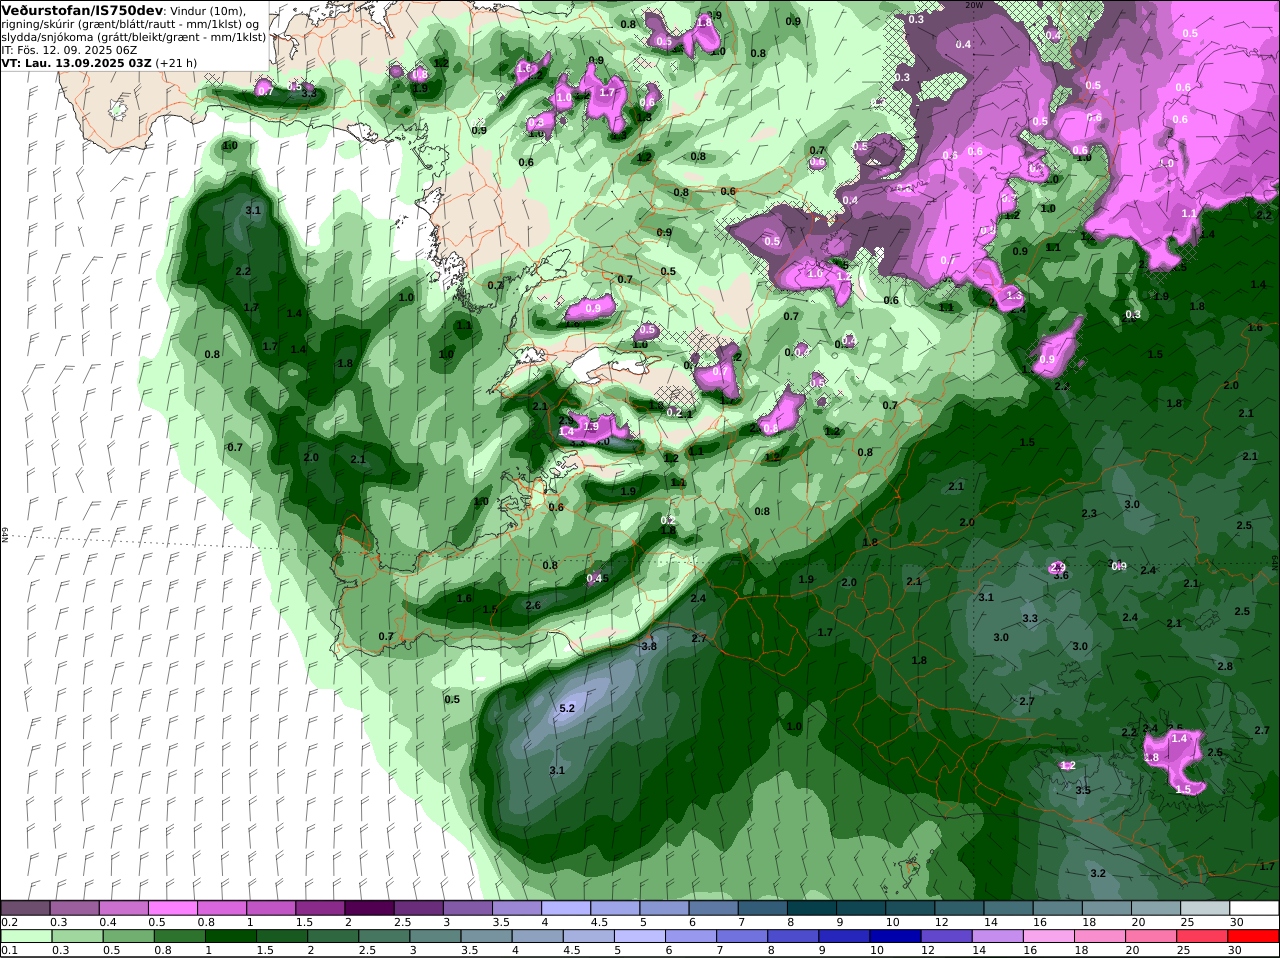
Task: Pick the pale green lower swatch labeled 0.1
Action: [x=25, y=936]
